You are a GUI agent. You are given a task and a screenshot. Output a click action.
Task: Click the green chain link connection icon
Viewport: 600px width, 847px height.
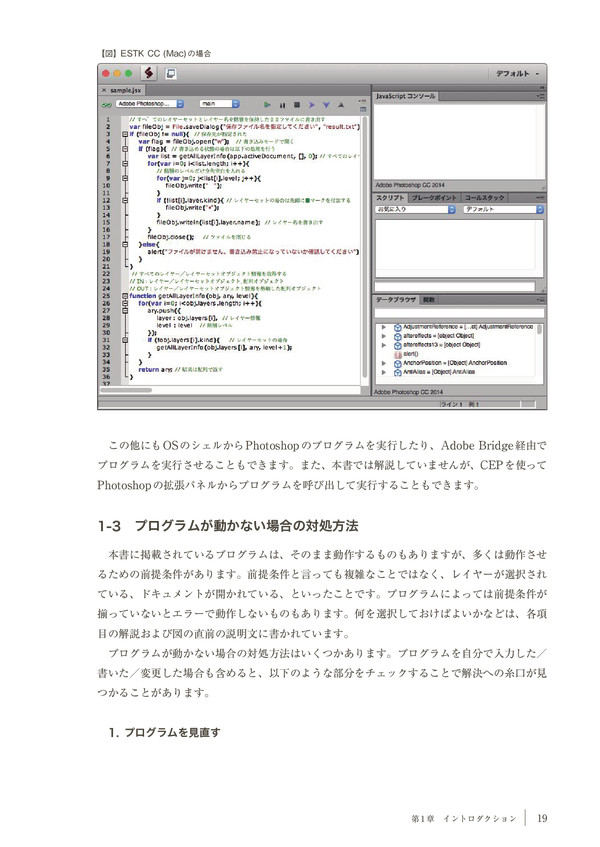point(107,104)
